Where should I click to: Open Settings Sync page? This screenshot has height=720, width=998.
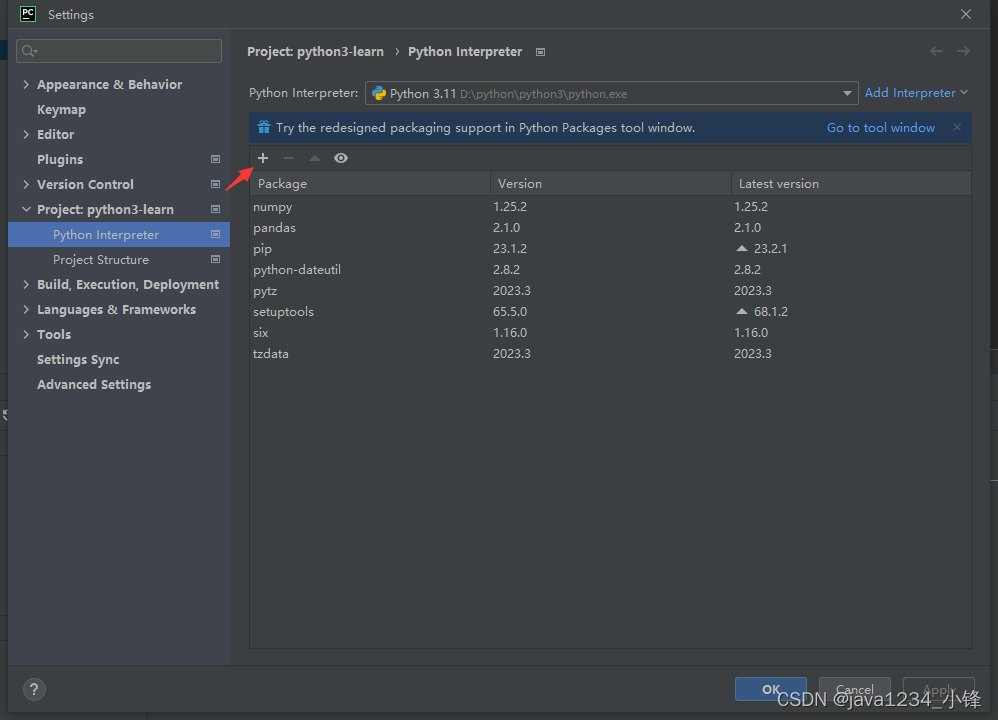[78, 360]
